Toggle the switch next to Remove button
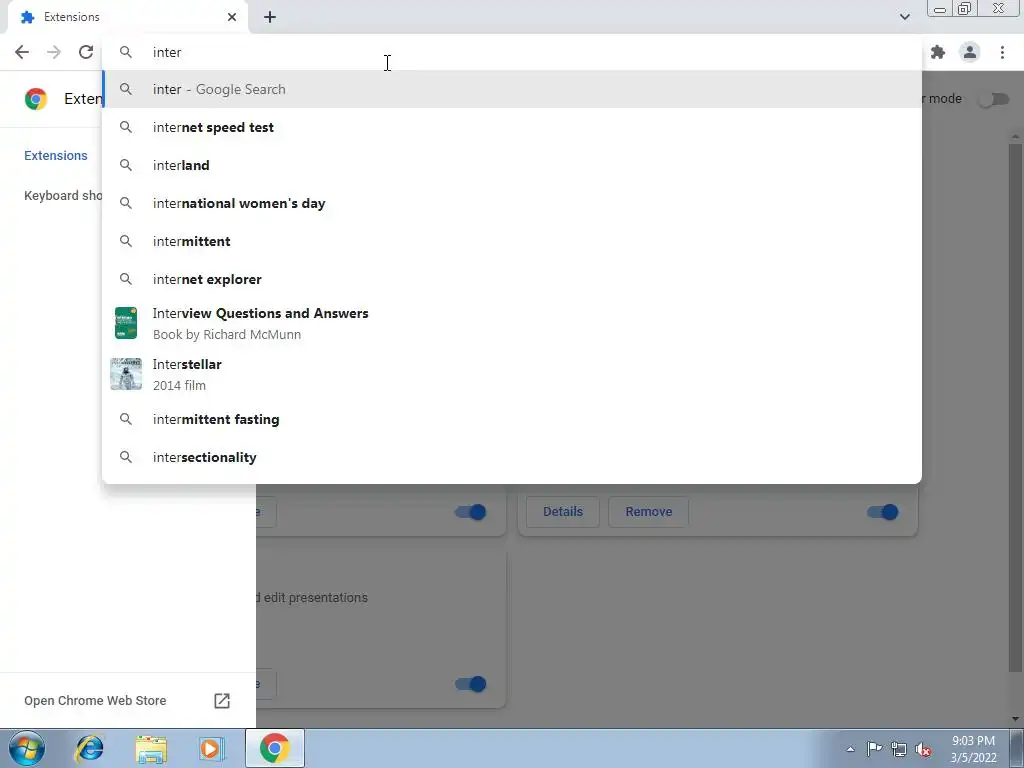This screenshot has height=768, width=1024. (883, 512)
